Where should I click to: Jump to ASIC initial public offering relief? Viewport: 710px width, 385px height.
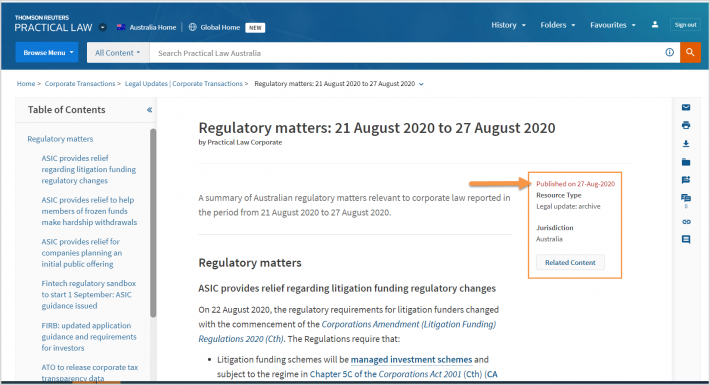[x=82, y=253]
